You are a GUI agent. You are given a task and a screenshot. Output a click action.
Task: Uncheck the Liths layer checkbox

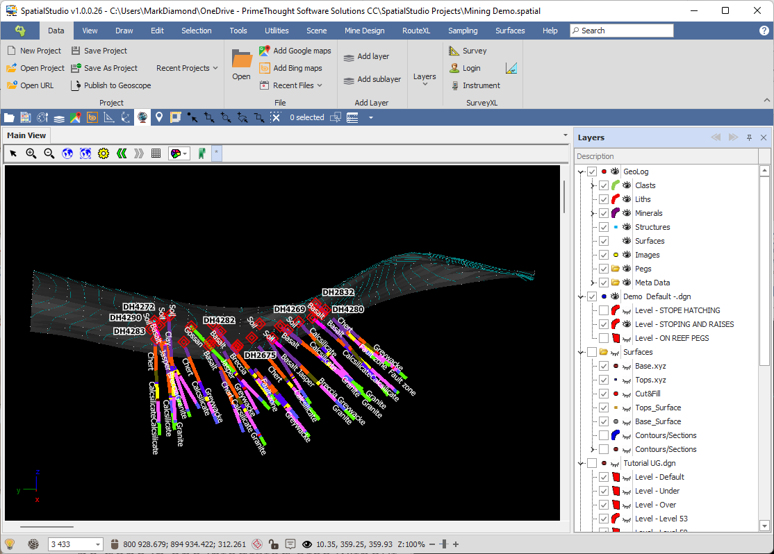(x=604, y=199)
